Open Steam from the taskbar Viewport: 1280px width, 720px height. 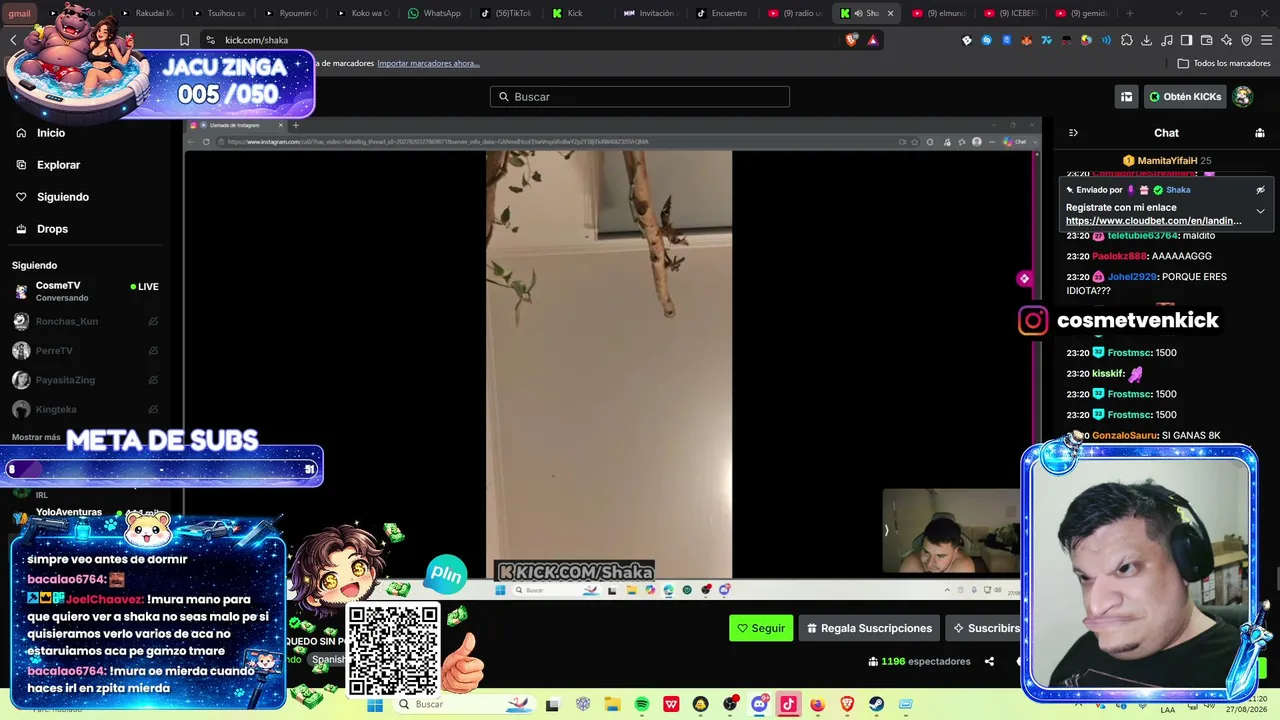pyautogui.click(x=877, y=704)
